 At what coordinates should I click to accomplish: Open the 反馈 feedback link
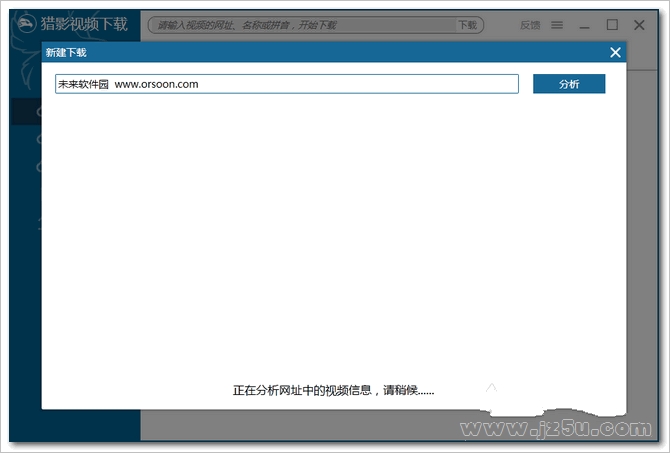tap(530, 25)
